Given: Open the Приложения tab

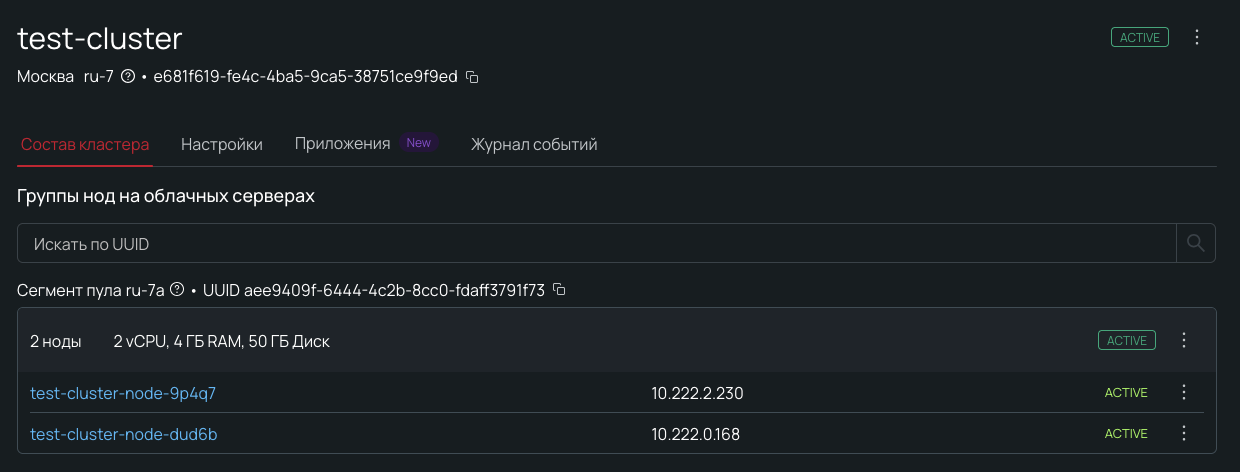Looking at the screenshot, I should coord(342,144).
